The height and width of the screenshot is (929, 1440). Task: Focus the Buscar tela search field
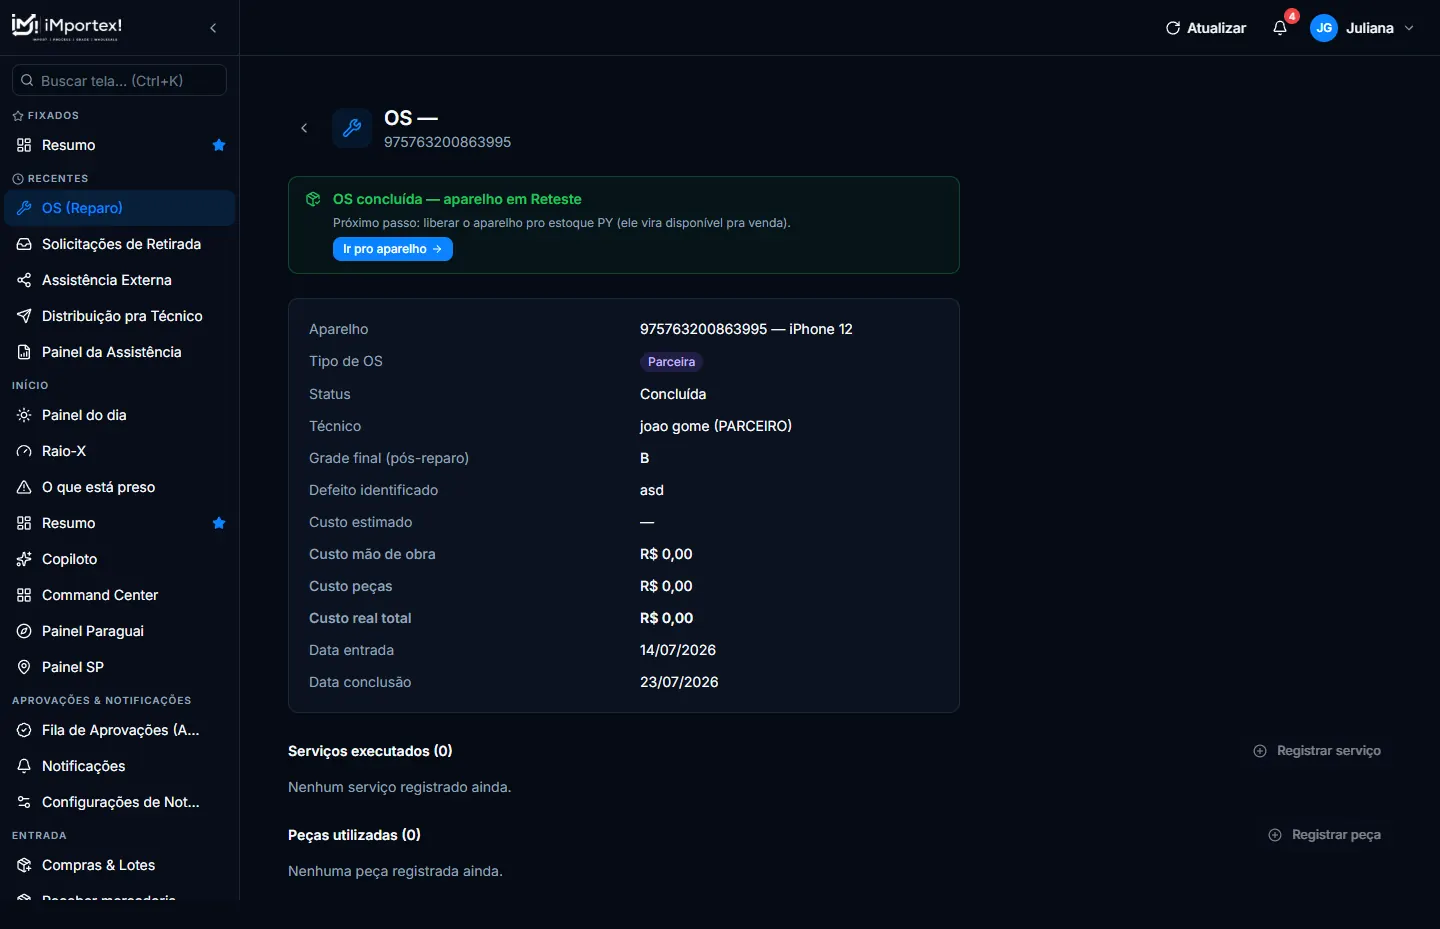coord(119,80)
